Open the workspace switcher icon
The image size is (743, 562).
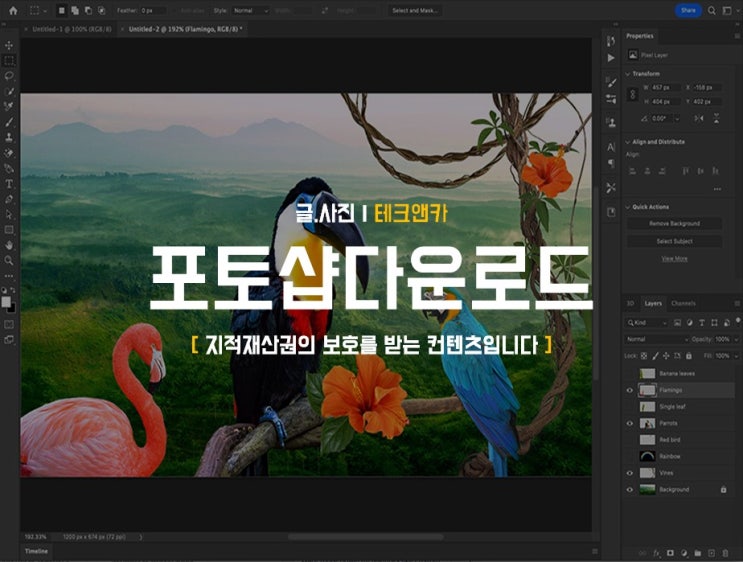point(727,10)
